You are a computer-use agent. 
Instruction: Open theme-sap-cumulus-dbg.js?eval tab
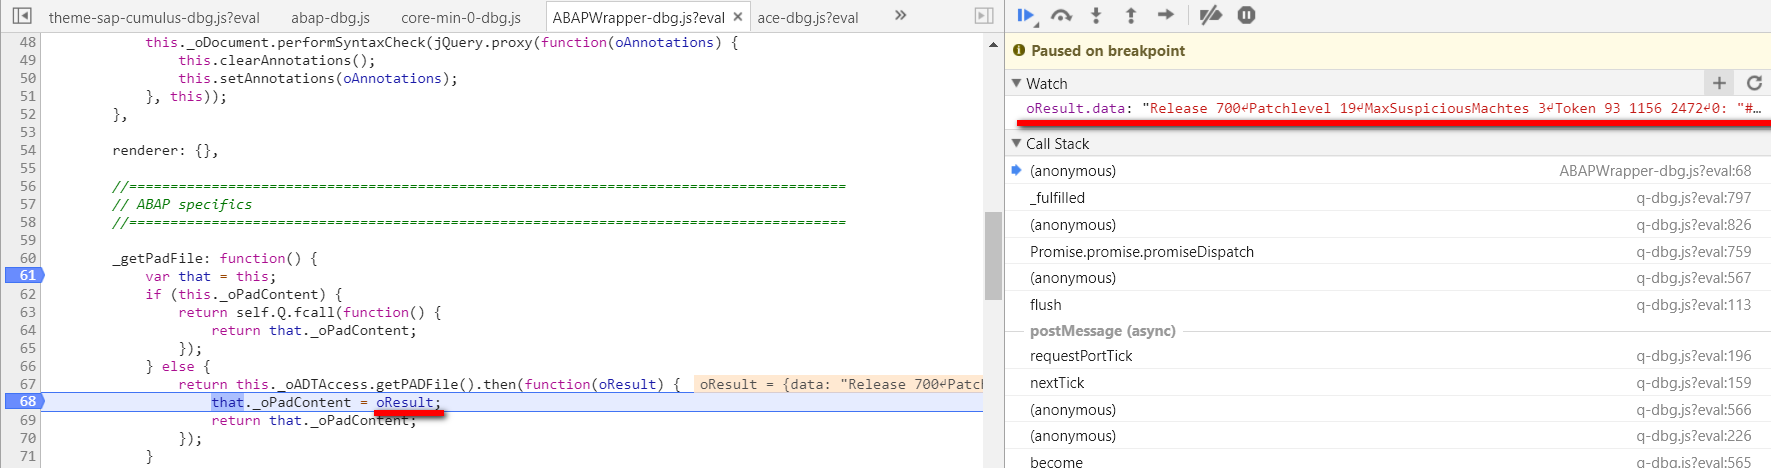(154, 17)
